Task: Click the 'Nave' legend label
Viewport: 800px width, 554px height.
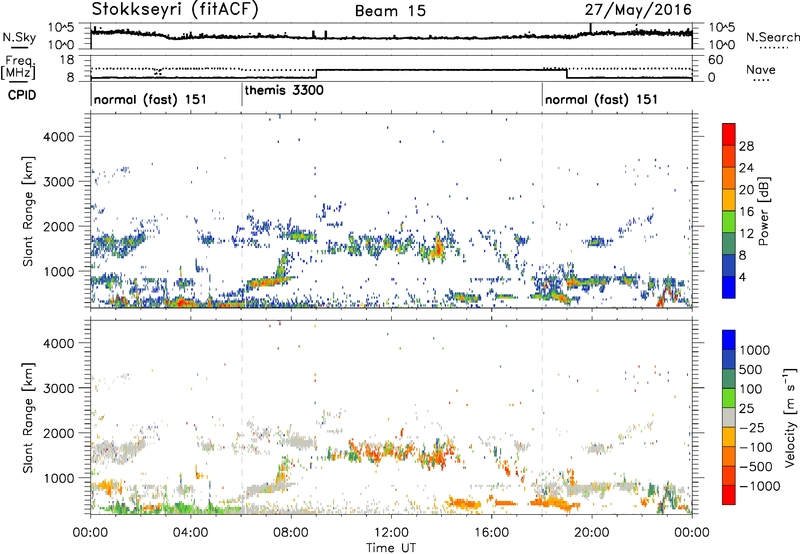Action: tap(761, 69)
